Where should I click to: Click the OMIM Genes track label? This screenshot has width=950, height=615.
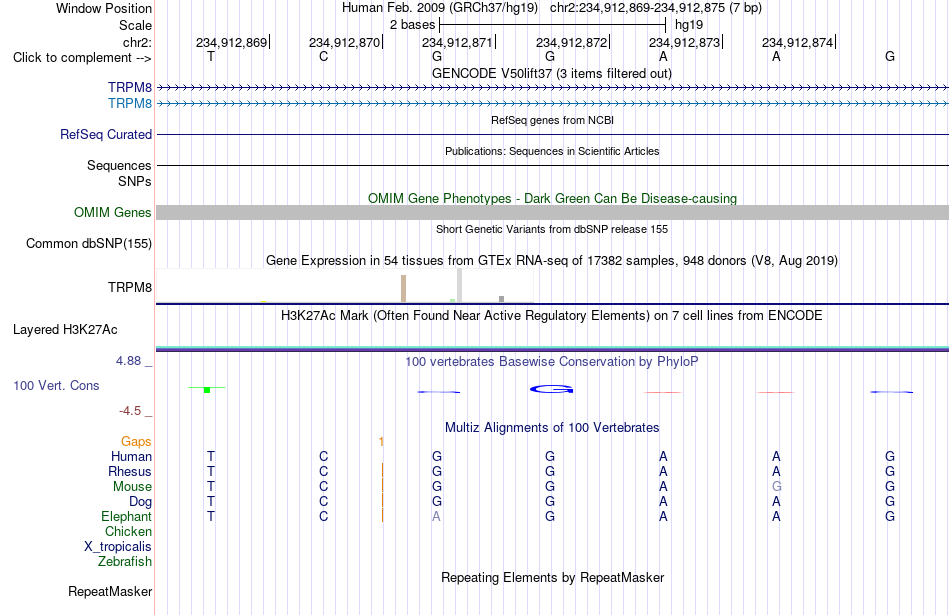pos(113,213)
